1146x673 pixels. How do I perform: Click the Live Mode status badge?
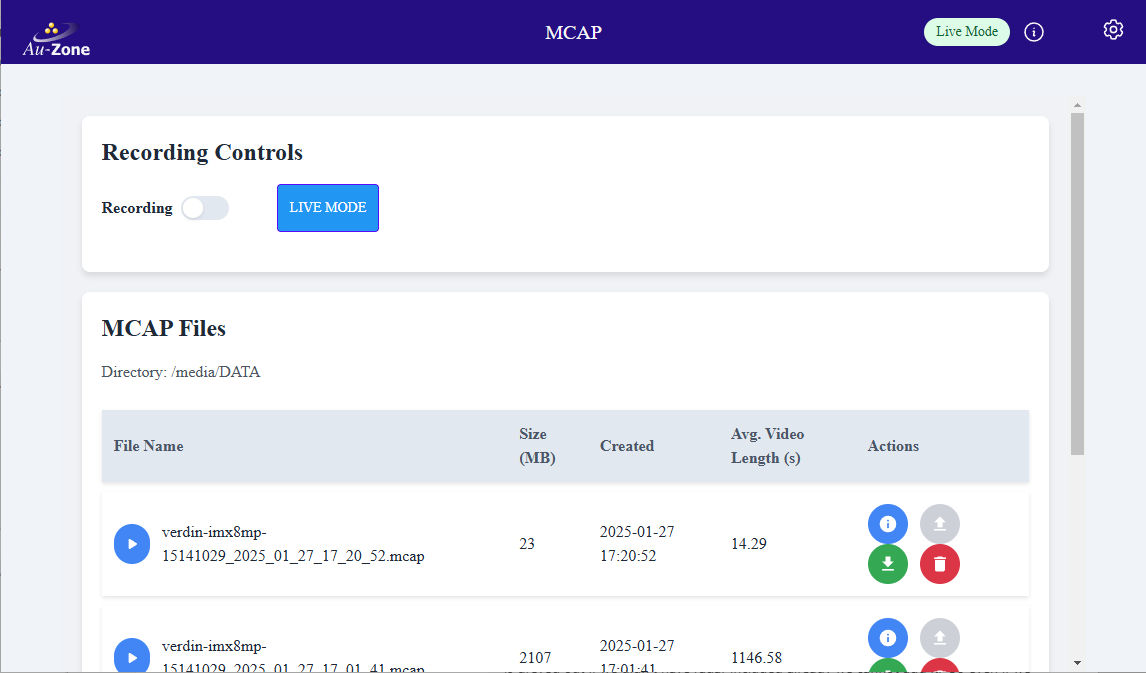(966, 31)
